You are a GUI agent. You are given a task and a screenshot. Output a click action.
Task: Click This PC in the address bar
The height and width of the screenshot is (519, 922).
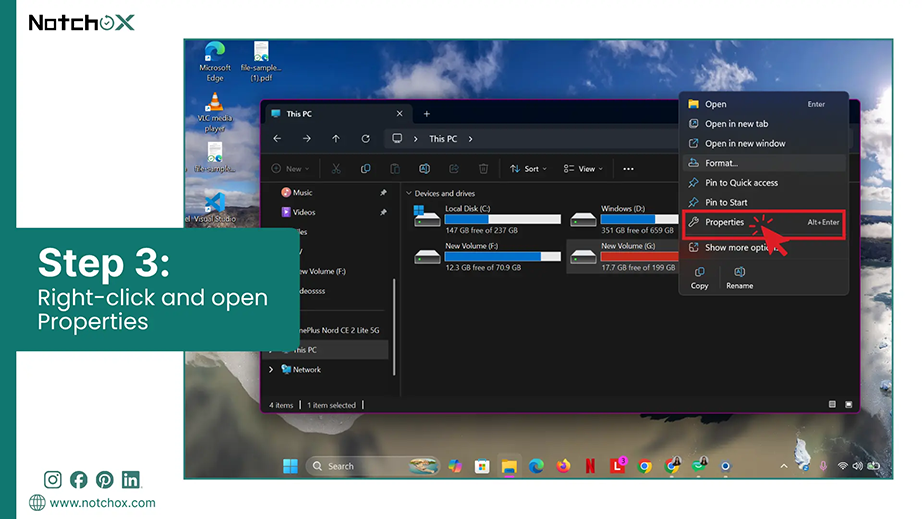[x=443, y=139]
